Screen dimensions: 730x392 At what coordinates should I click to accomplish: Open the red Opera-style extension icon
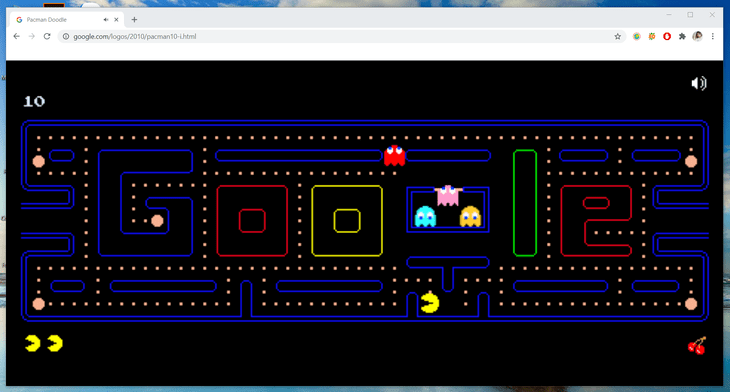tap(667, 36)
